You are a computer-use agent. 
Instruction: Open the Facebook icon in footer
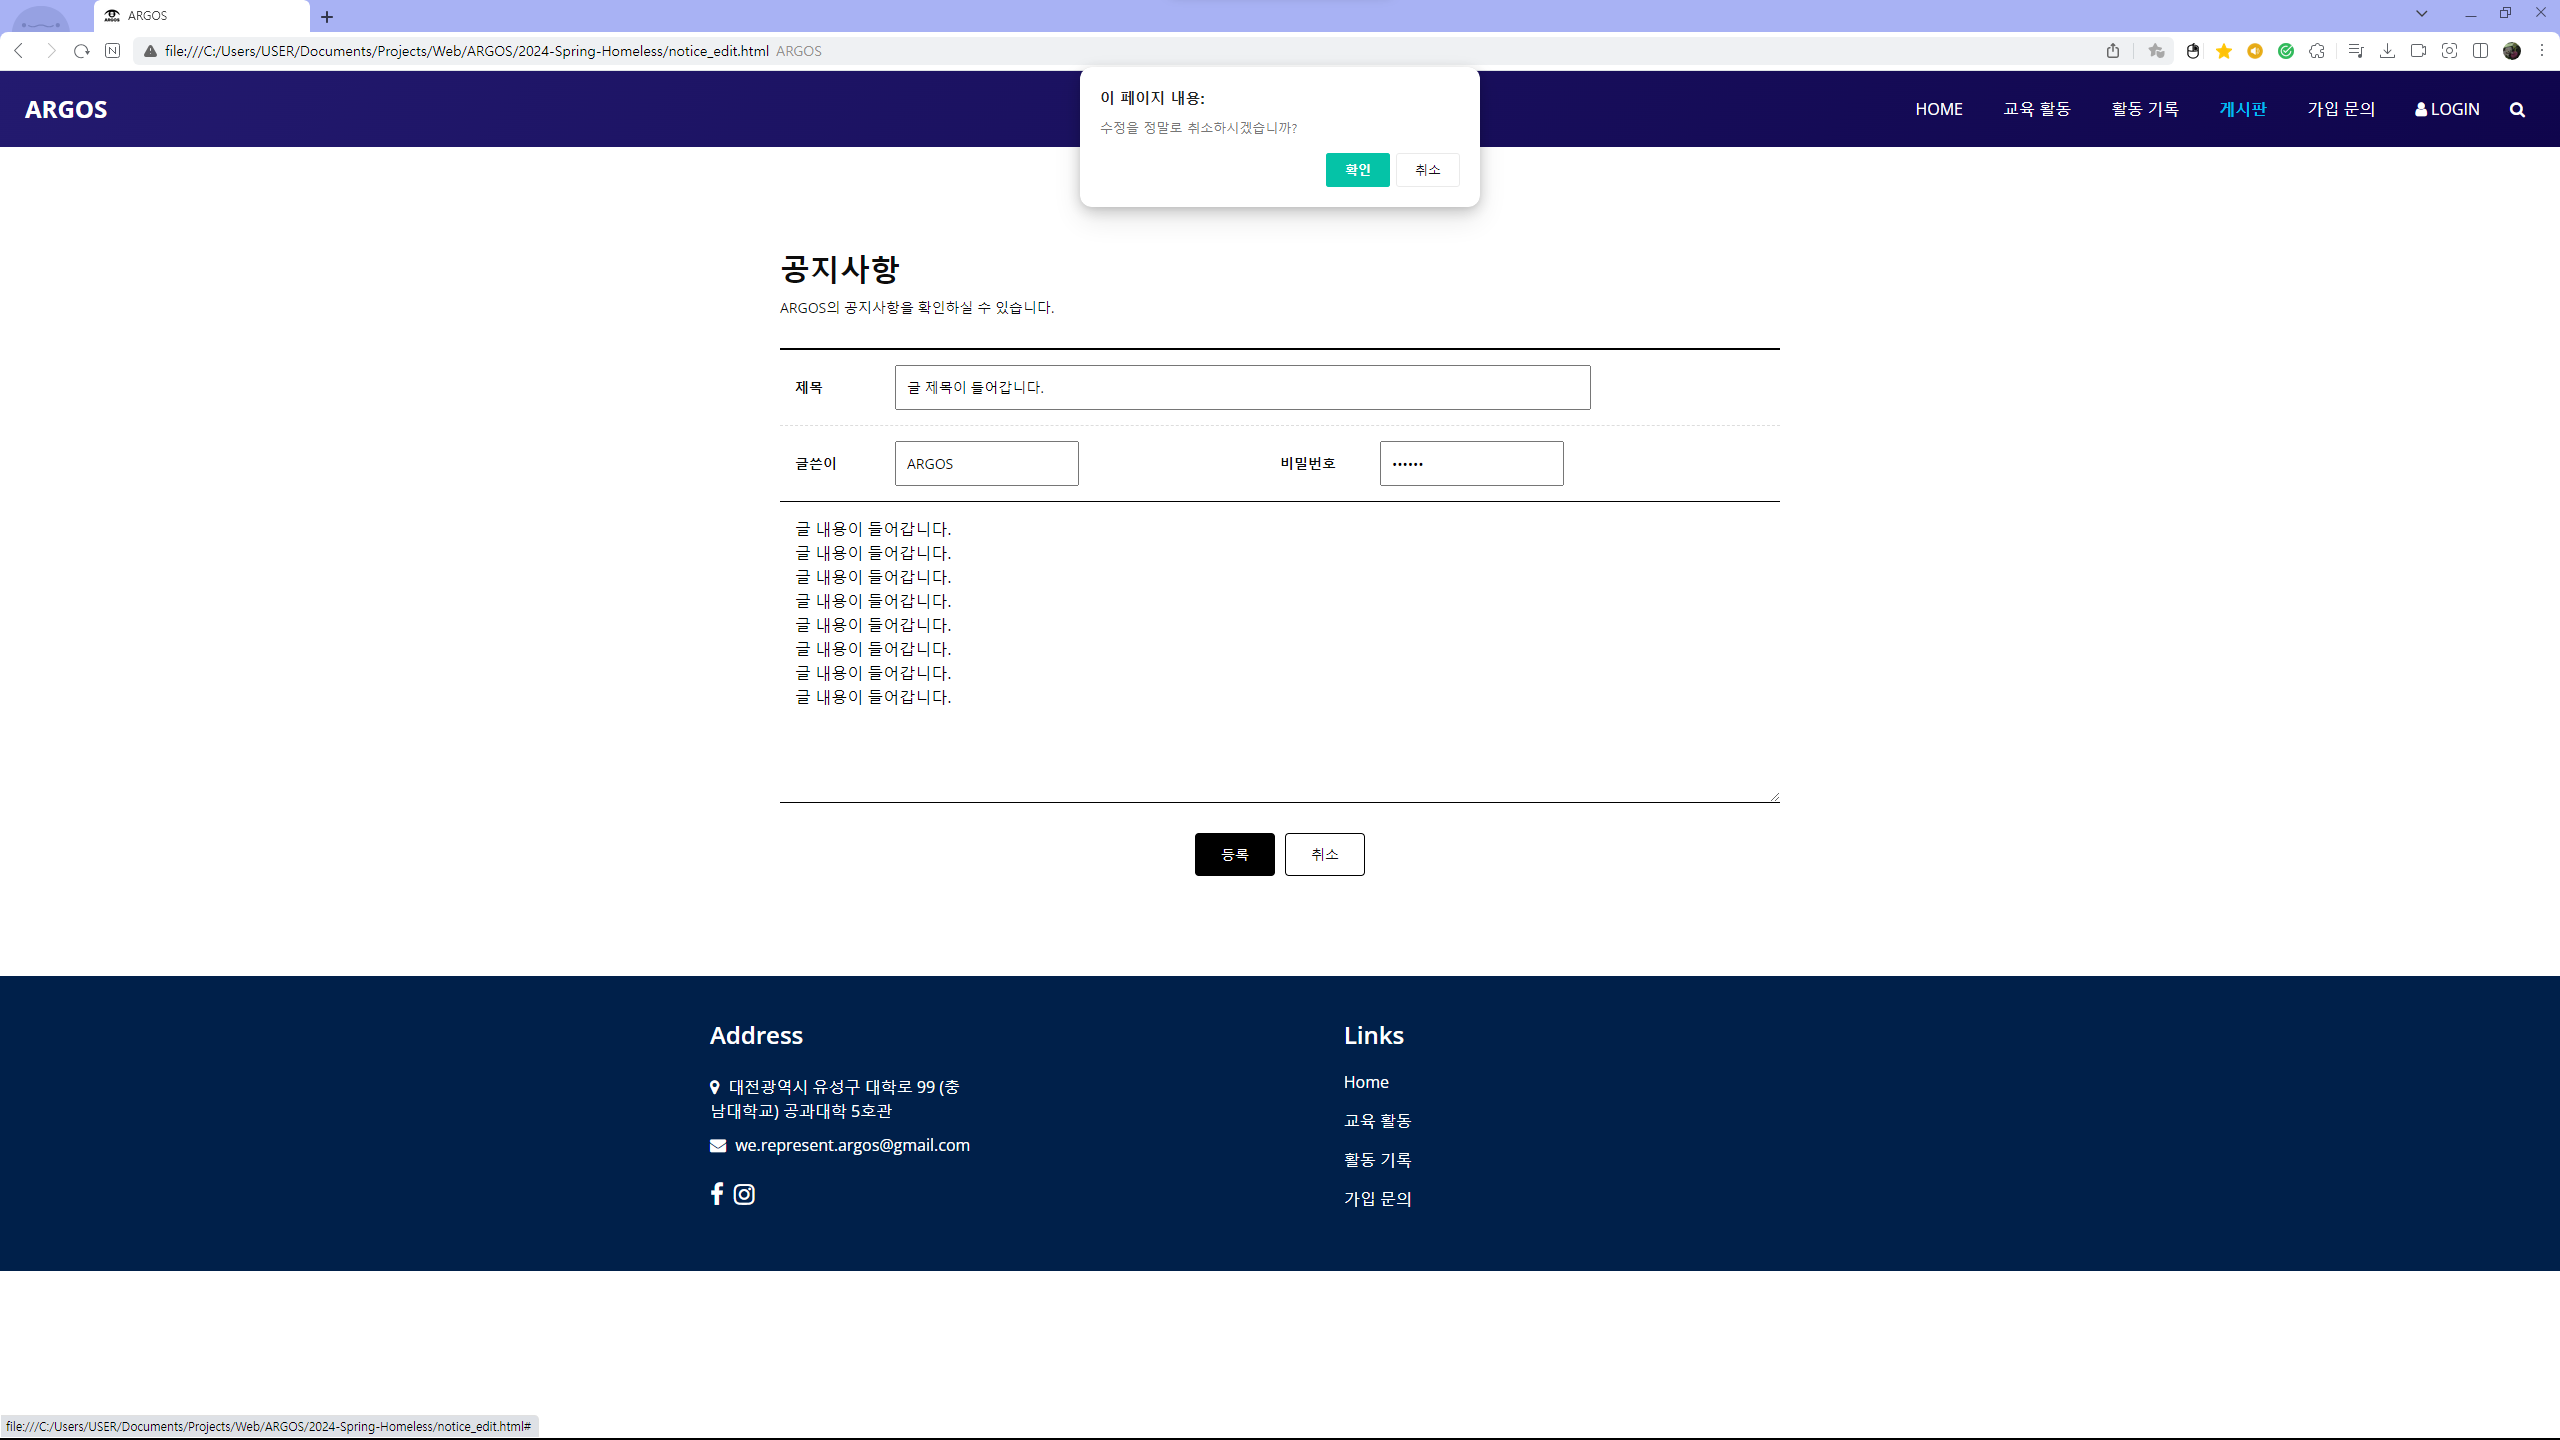pyautogui.click(x=717, y=1194)
